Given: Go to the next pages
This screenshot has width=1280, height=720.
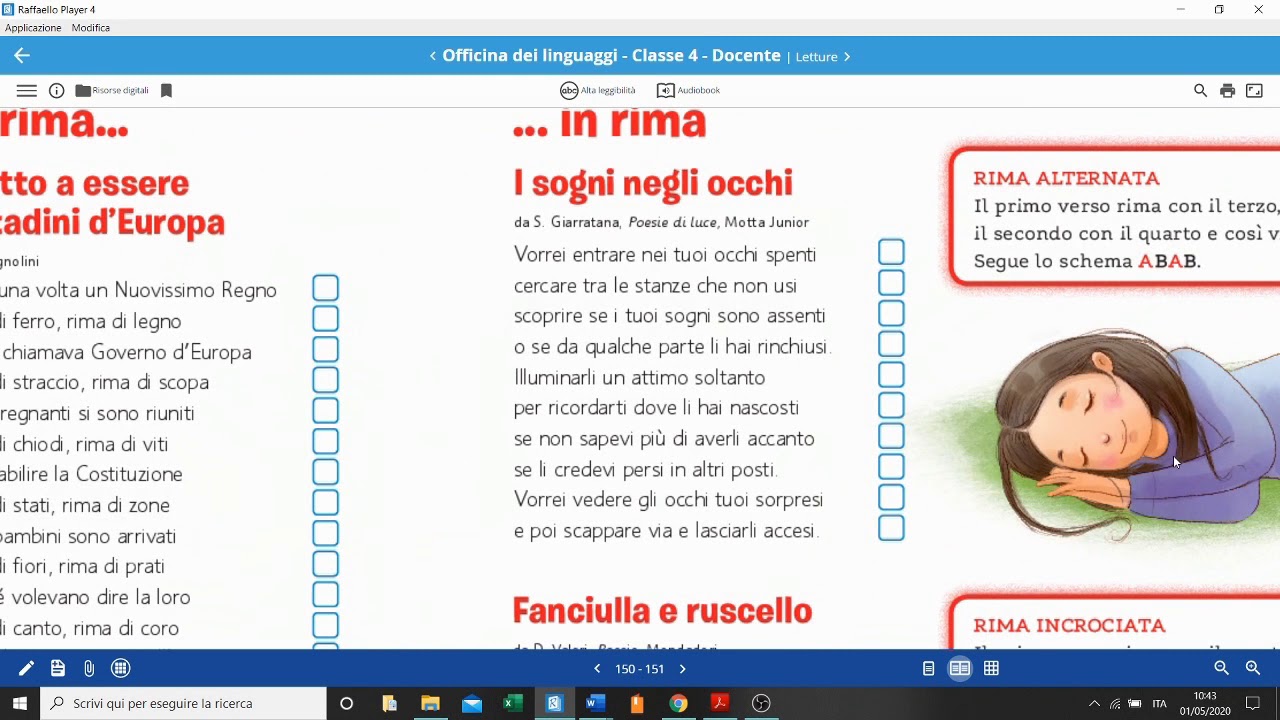Looking at the screenshot, I should (683, 669).
